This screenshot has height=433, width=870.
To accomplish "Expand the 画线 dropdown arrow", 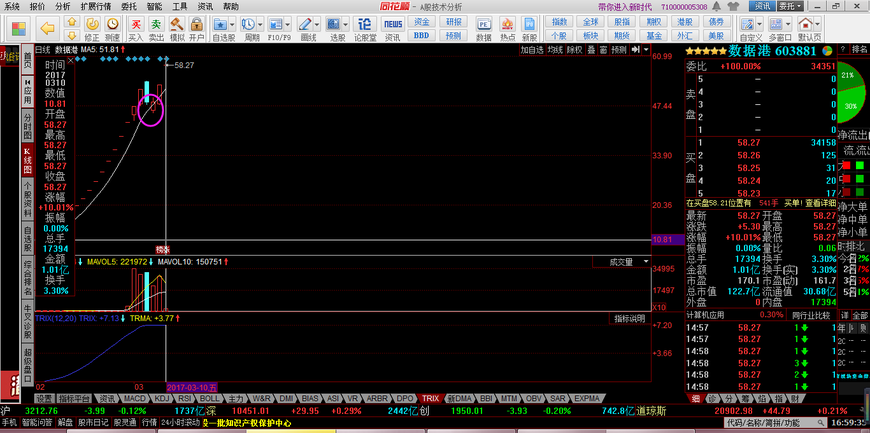I will tap(317, 24).
